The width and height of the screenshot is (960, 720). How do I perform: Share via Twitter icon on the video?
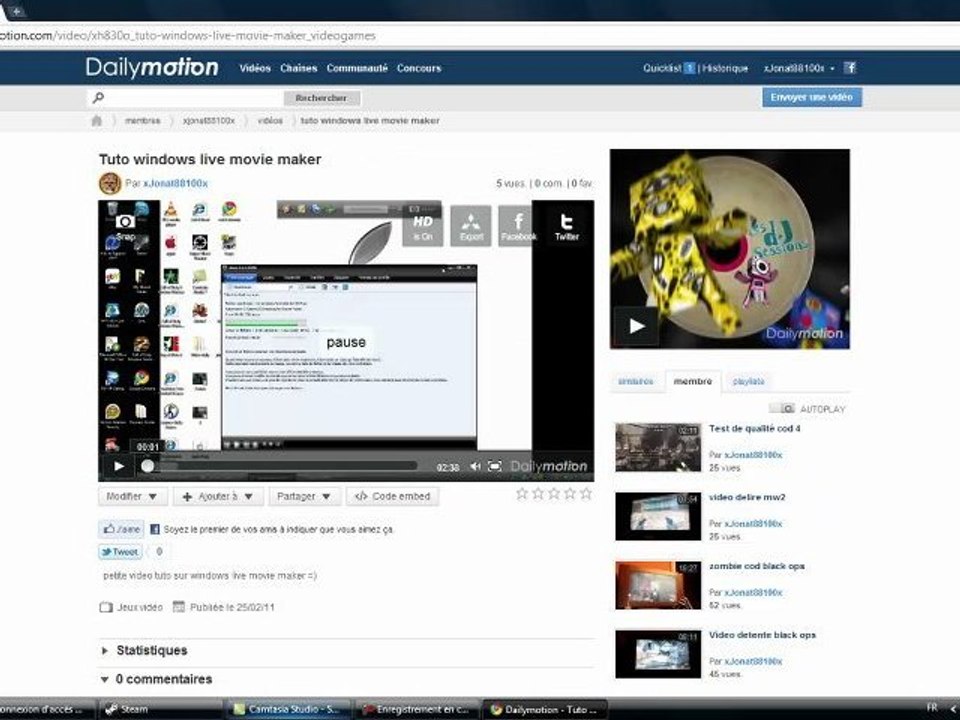coord(566,226)
